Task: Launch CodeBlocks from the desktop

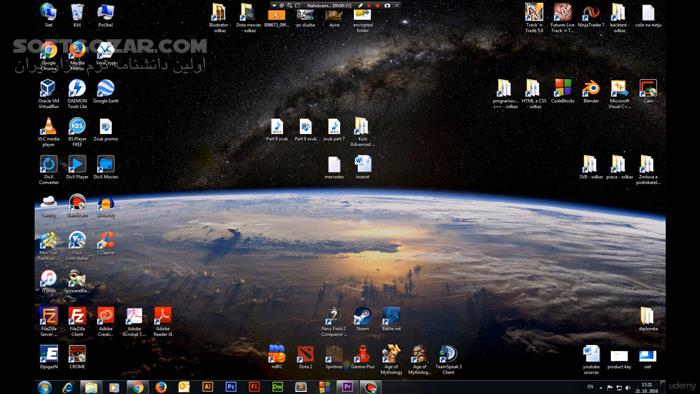Action: tap(562, 91)
